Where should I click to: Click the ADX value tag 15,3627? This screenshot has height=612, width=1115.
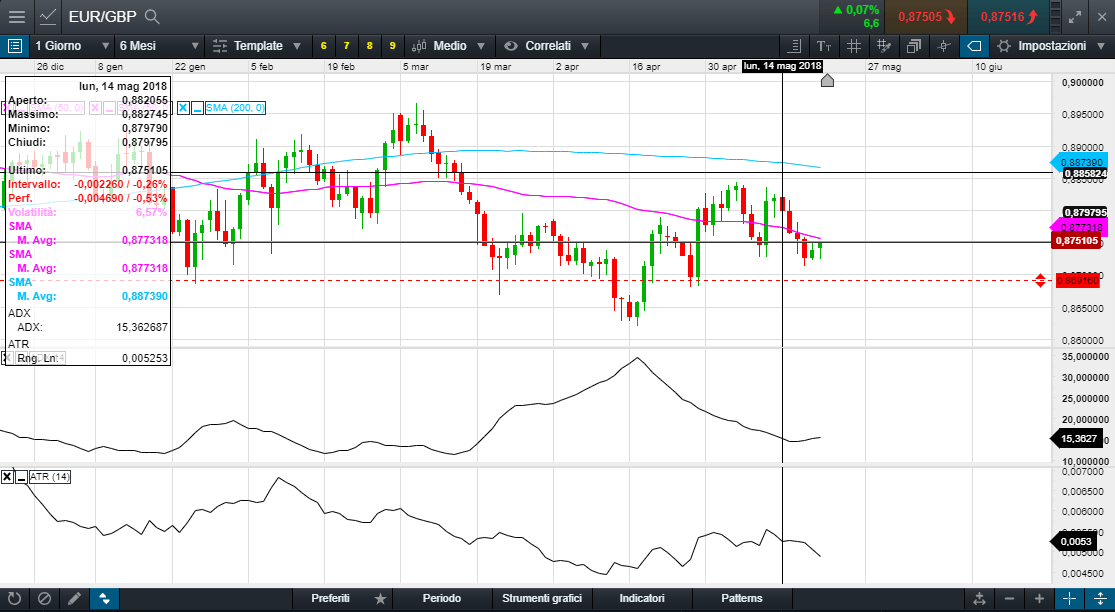(x=1077, y=439)
